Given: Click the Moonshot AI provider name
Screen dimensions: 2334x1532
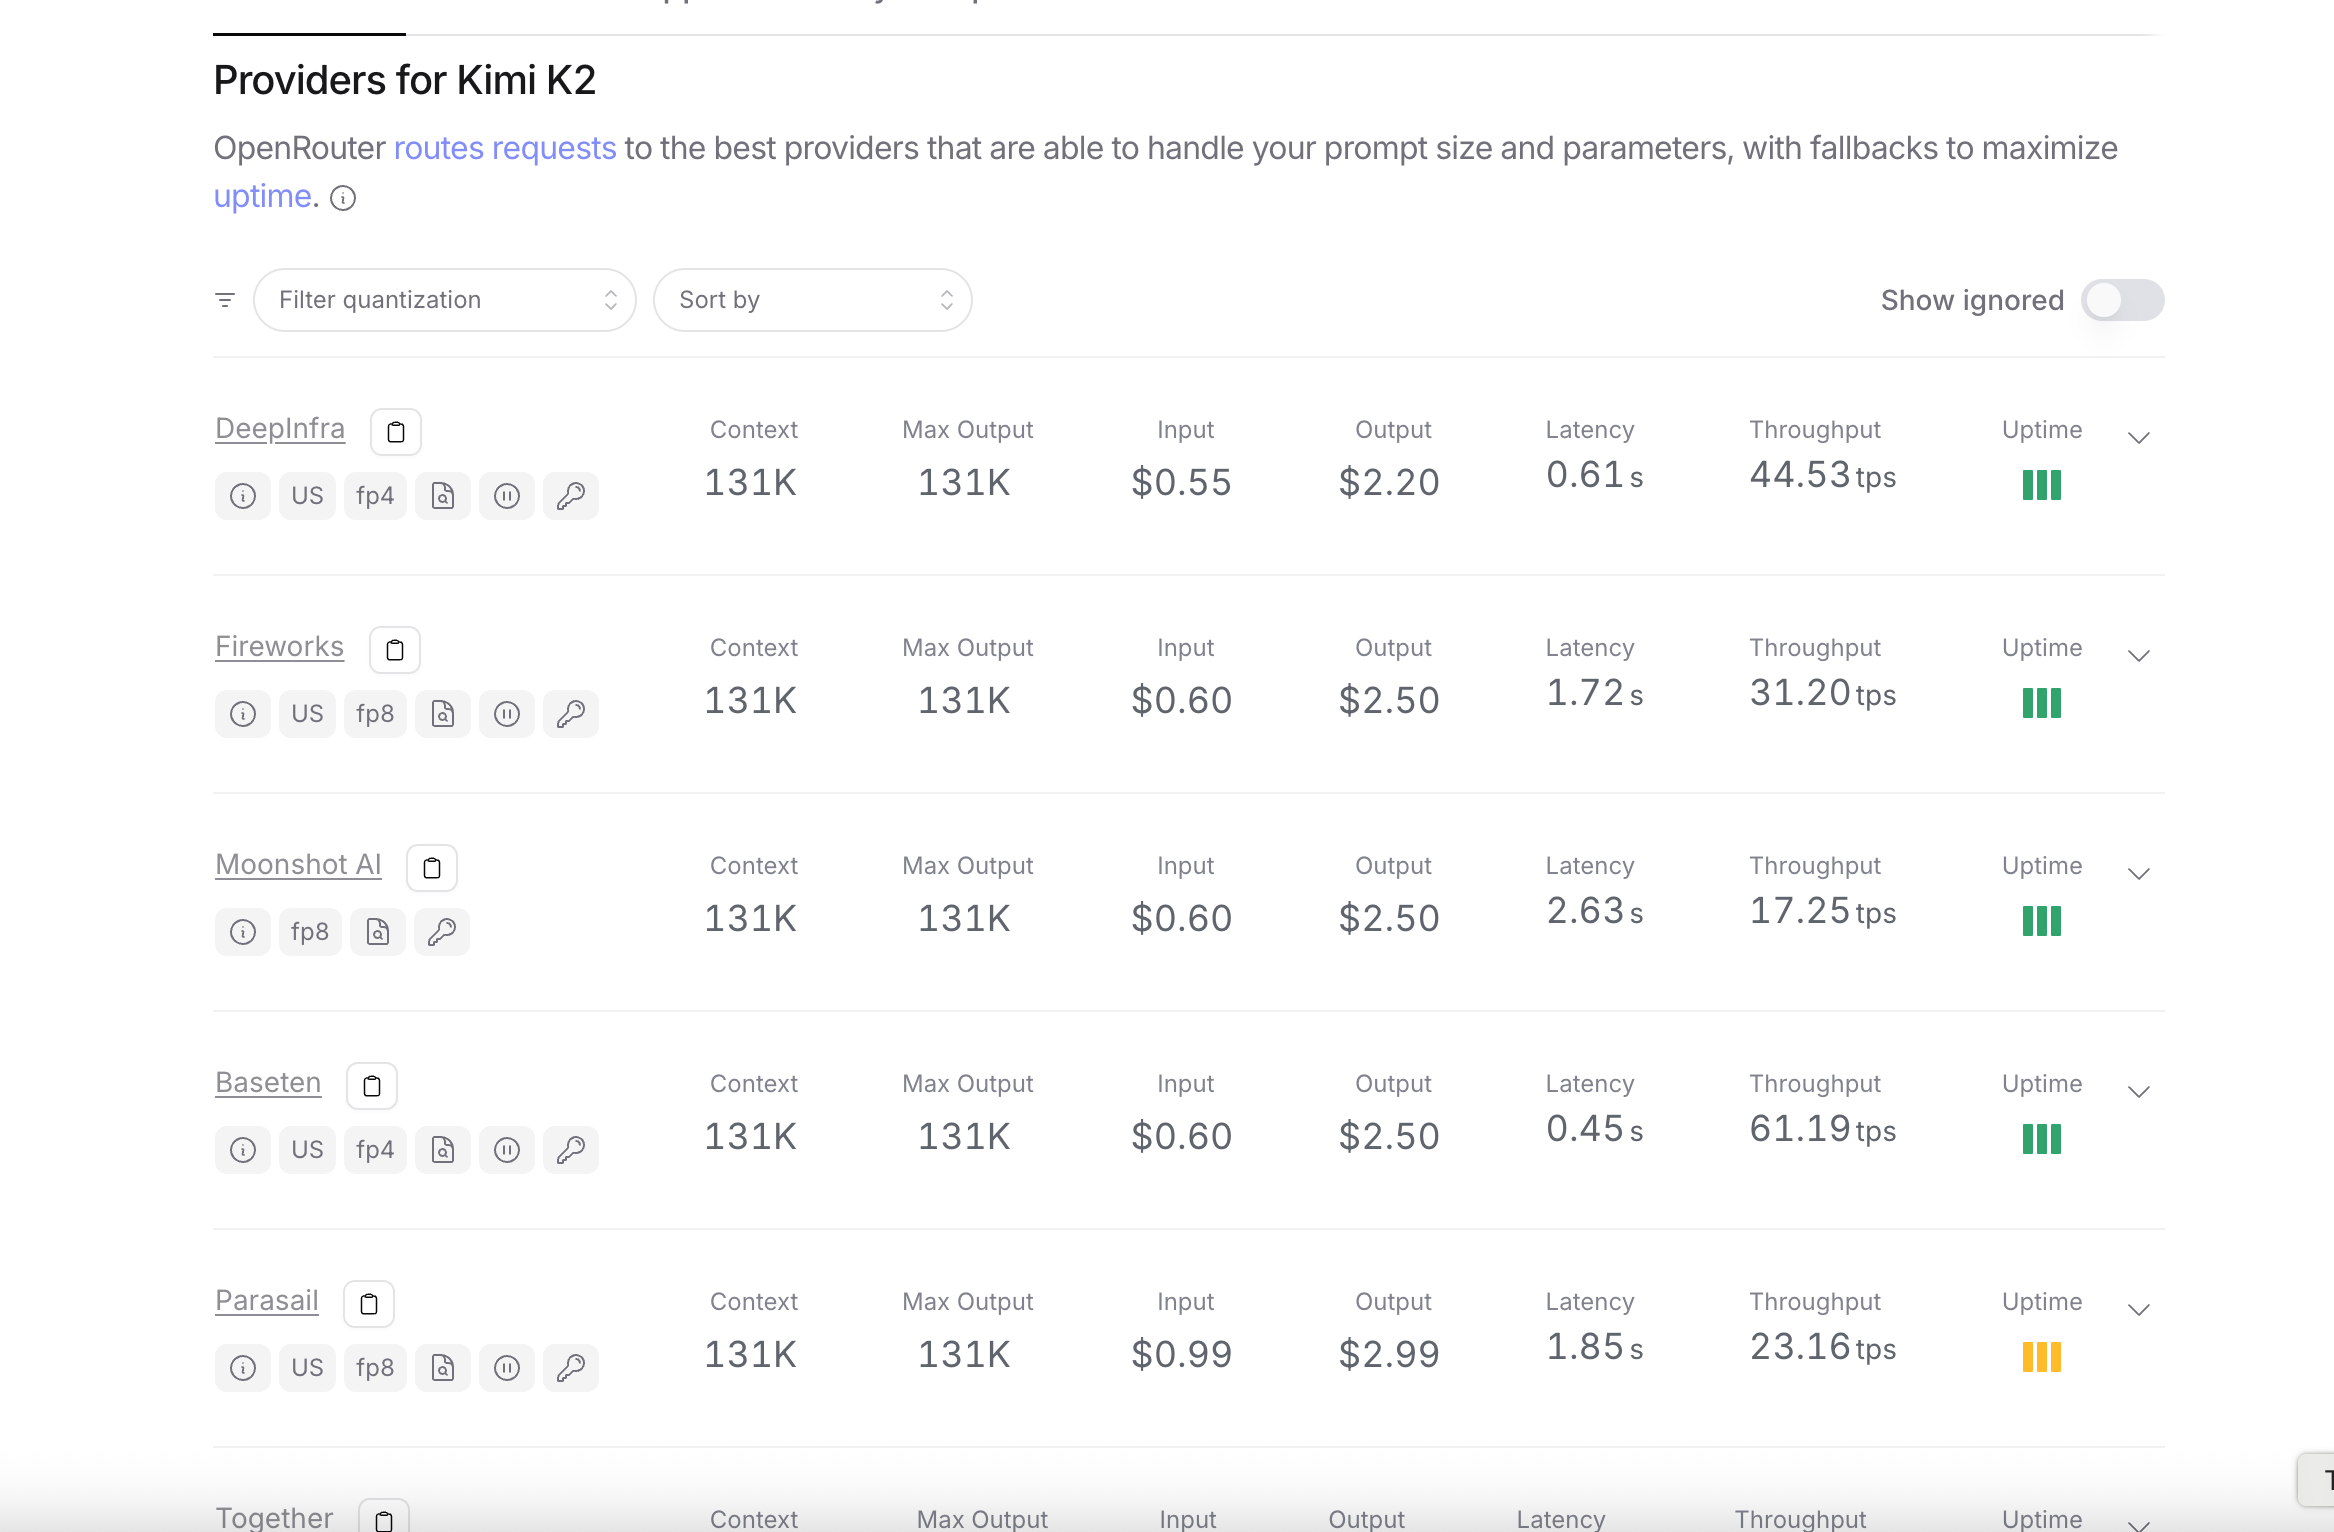Looking at the screenshot, I should 298,865.
